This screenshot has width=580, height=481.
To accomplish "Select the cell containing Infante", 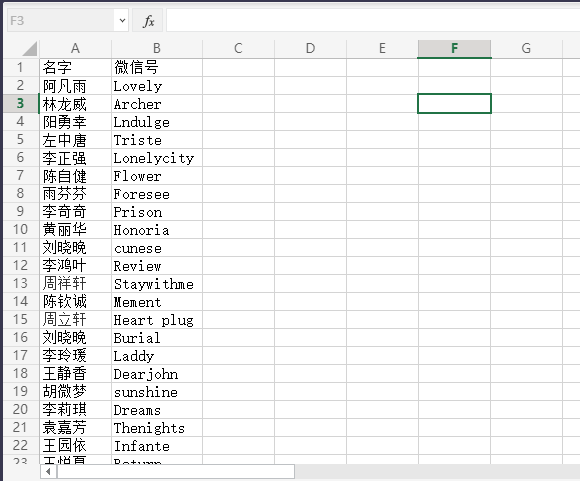I will coord(157,445).
